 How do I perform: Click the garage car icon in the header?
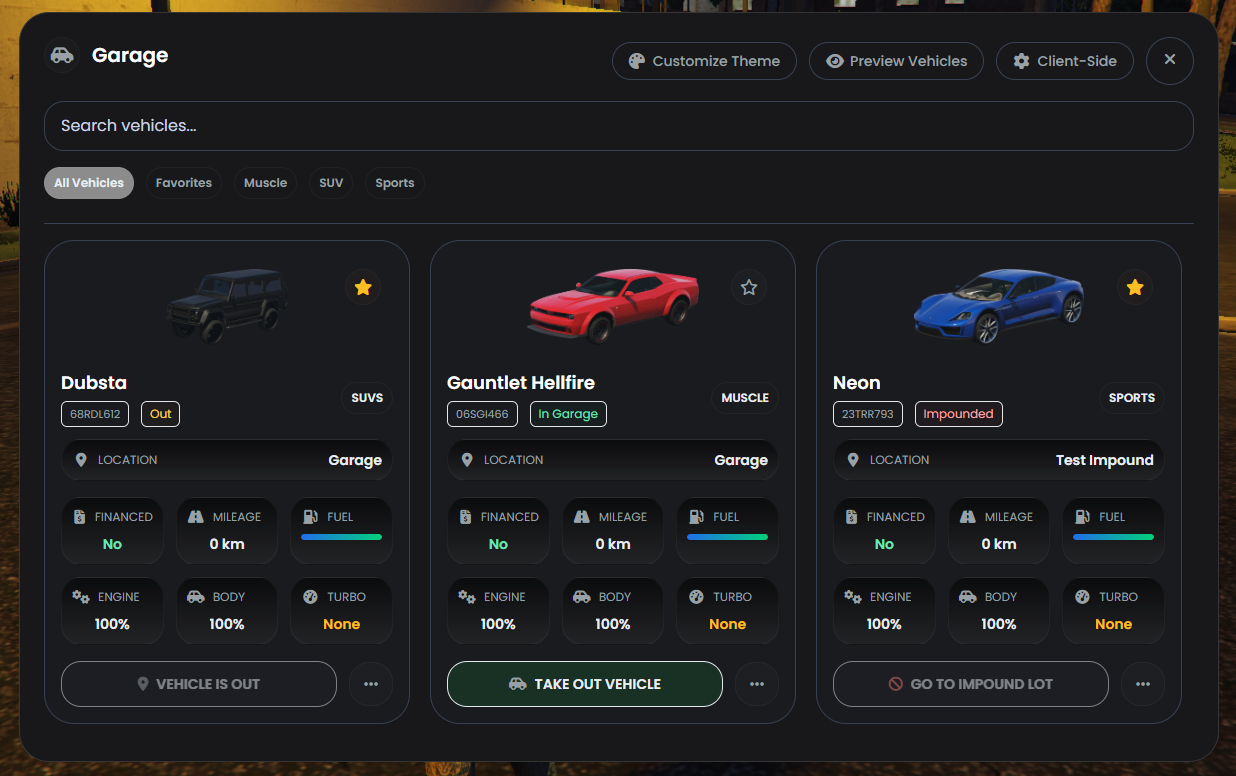click(61, 56)
